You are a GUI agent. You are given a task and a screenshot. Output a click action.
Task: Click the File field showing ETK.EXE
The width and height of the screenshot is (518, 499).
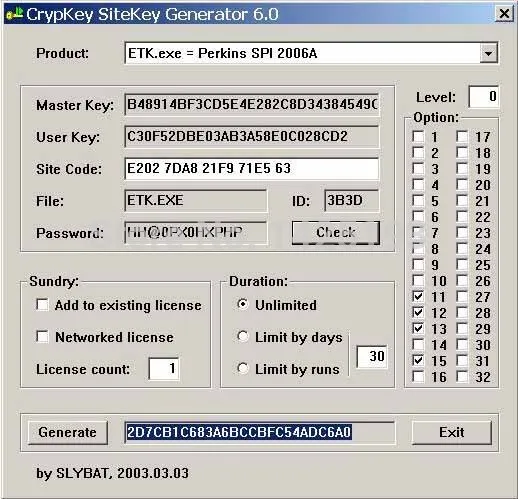[196, 201]
